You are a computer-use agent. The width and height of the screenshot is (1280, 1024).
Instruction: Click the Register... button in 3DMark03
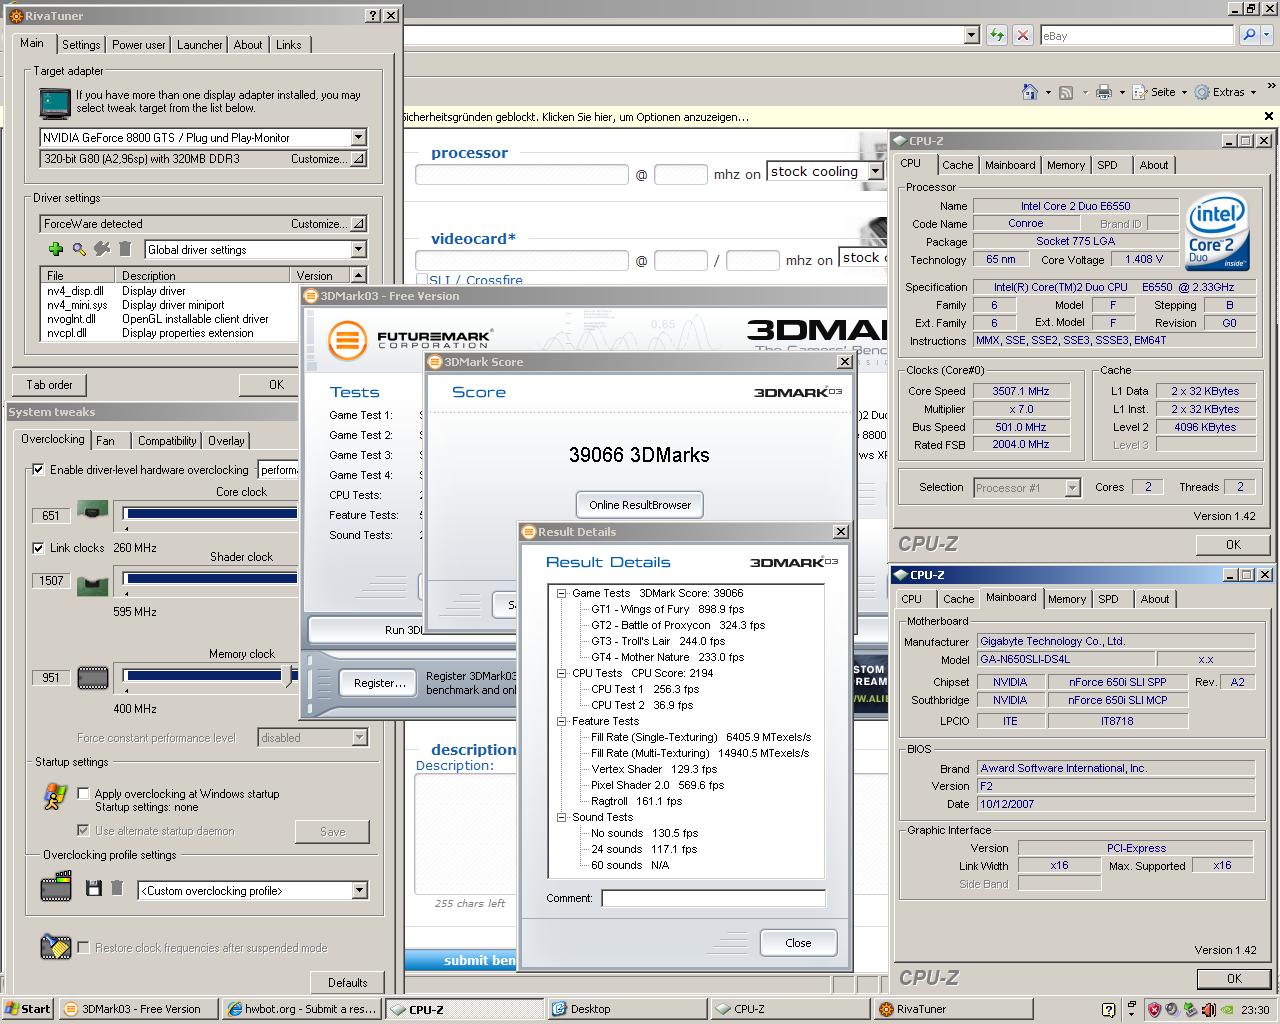(x=379, y=683)
